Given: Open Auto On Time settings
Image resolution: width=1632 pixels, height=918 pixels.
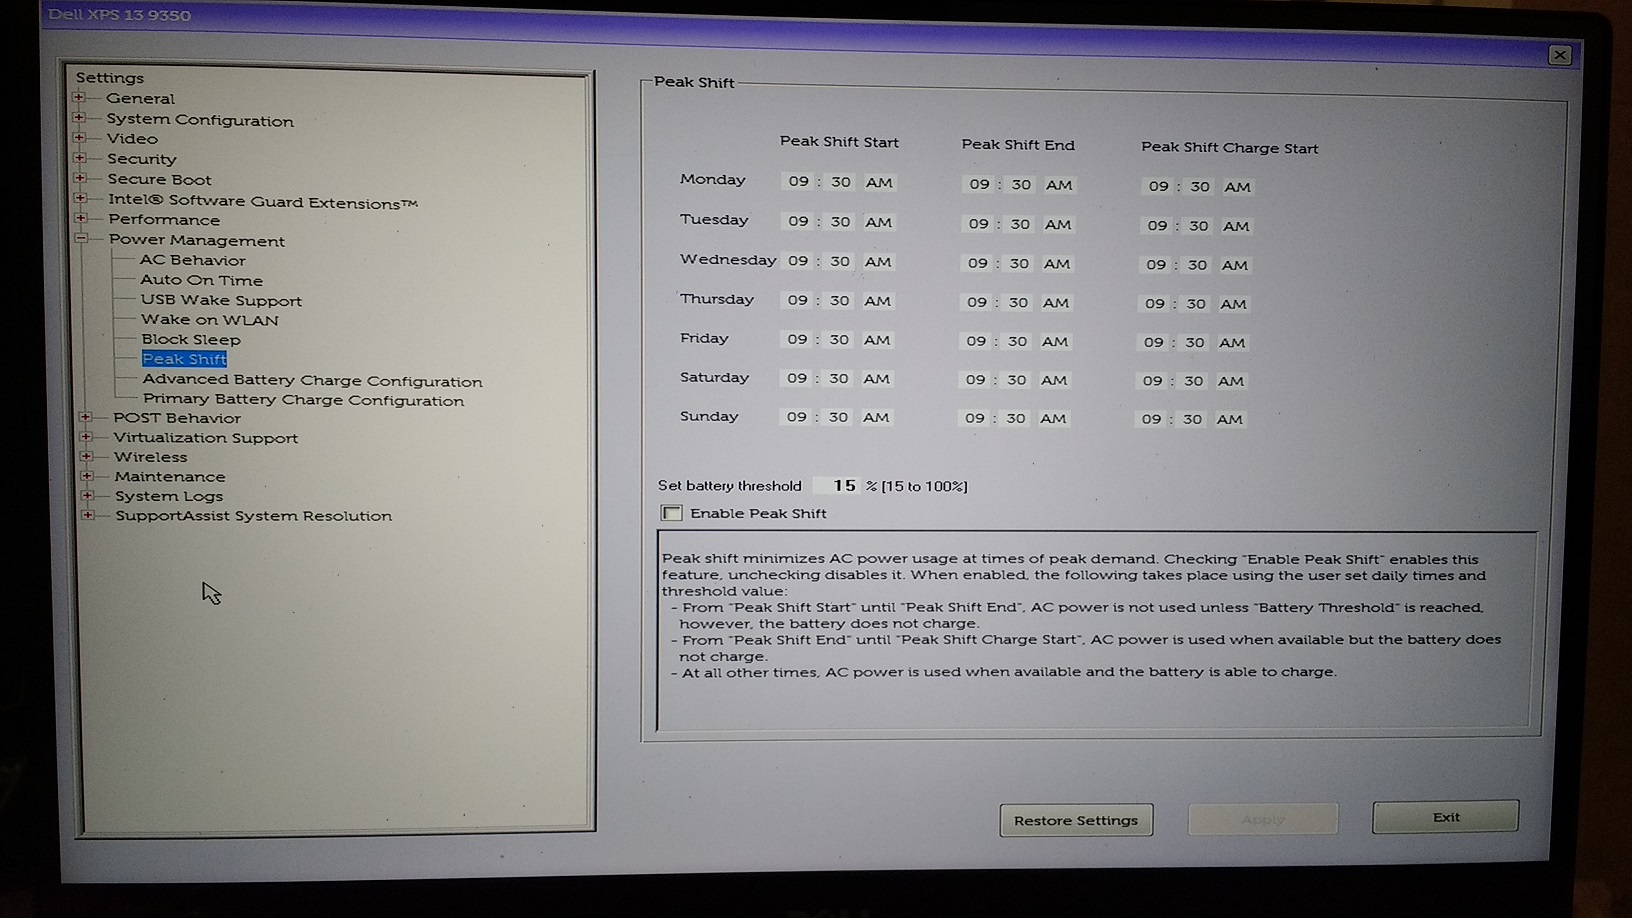Looking at the screenshot, I should 201,280.
